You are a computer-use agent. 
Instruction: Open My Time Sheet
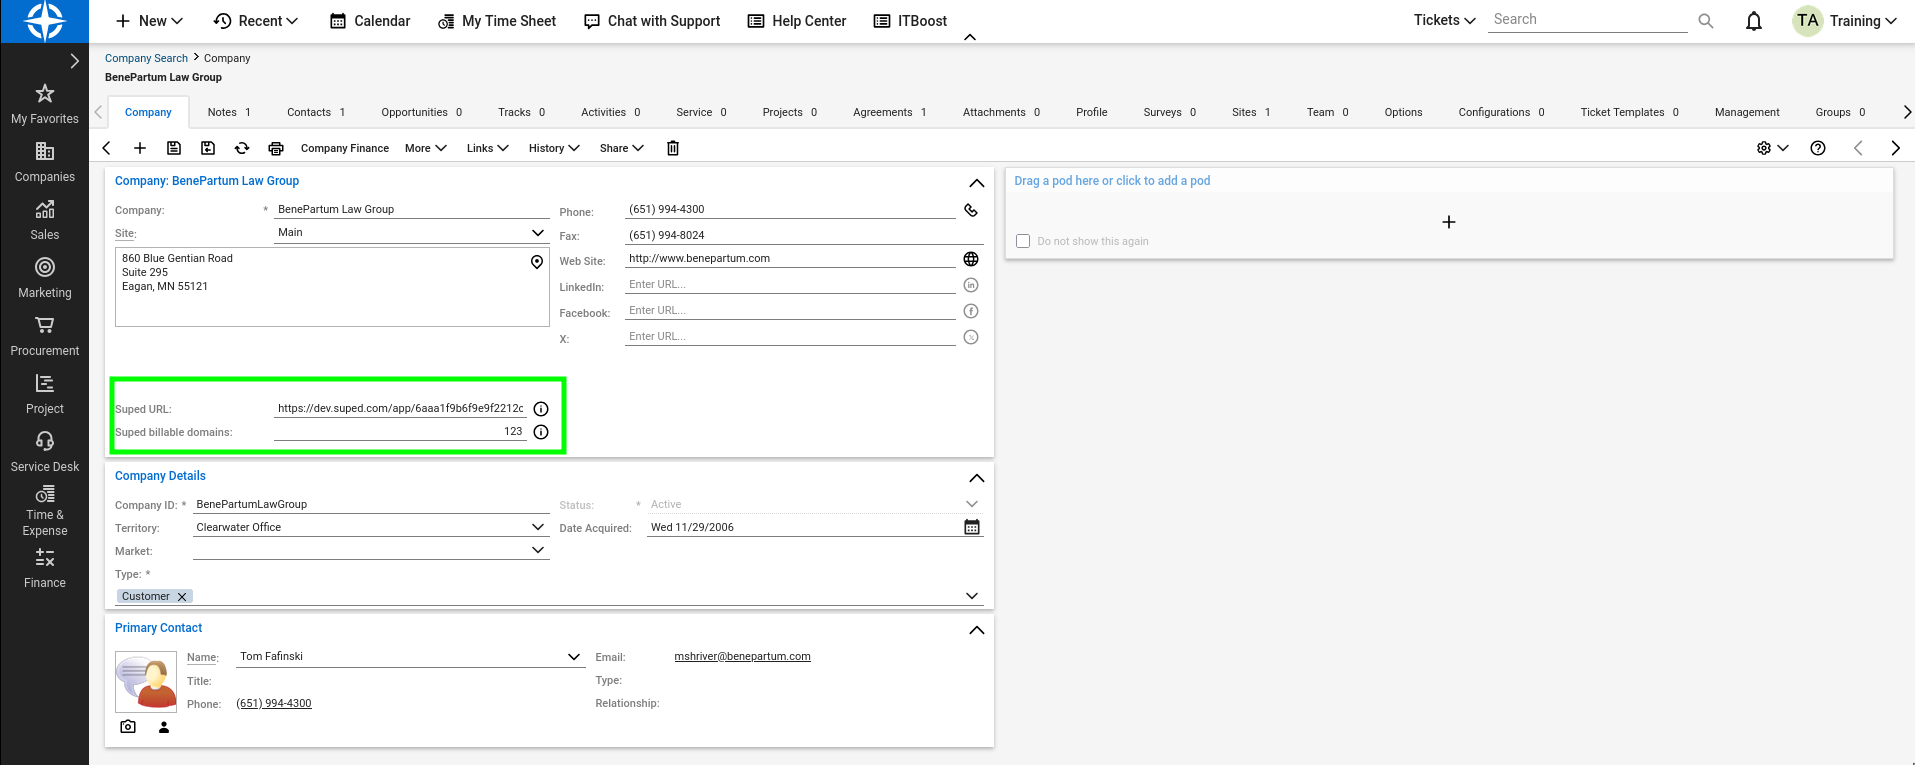tap(497, 21)
